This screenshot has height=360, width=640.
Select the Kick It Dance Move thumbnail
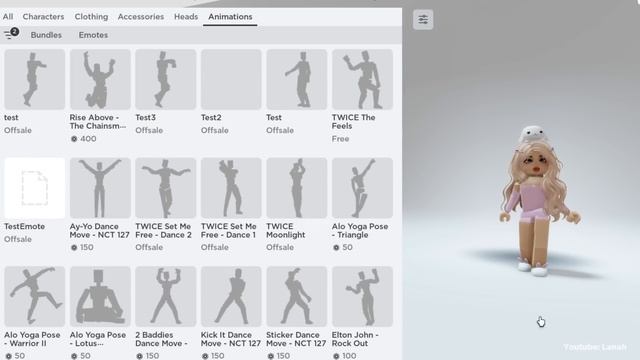click(x=231, y=297)
